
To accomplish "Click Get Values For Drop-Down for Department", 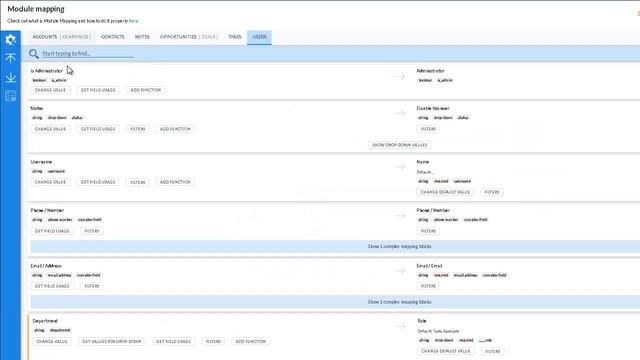I will (112, 341).
